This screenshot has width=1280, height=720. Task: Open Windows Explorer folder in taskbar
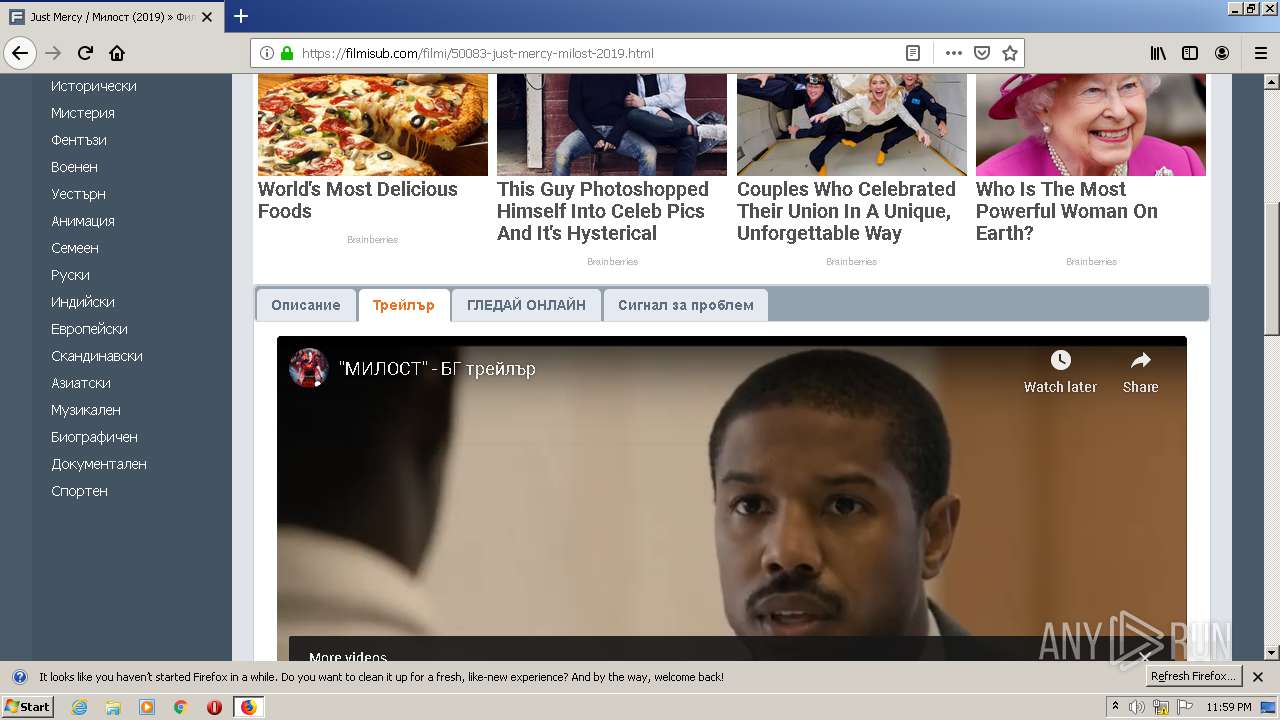coord(113,707)
